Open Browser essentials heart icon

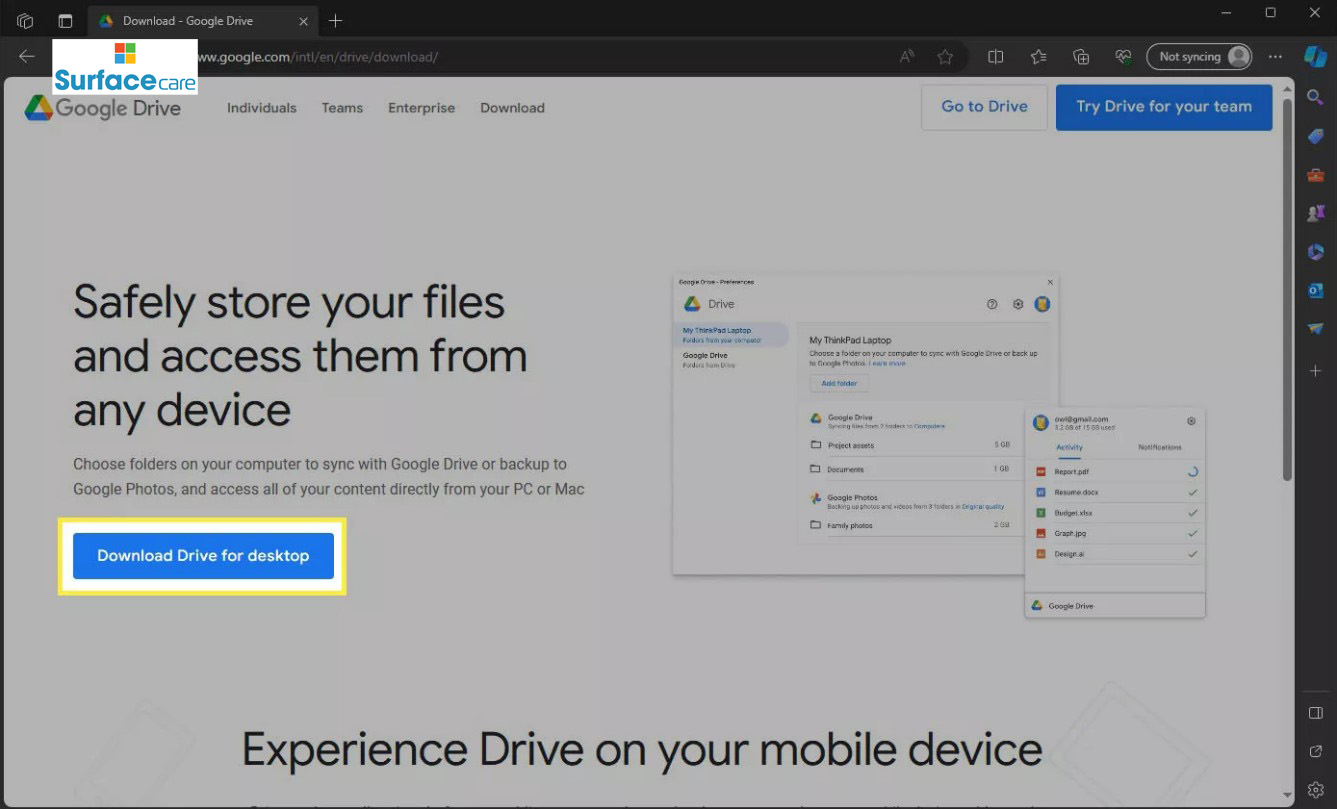click(x=1123, y=57)
